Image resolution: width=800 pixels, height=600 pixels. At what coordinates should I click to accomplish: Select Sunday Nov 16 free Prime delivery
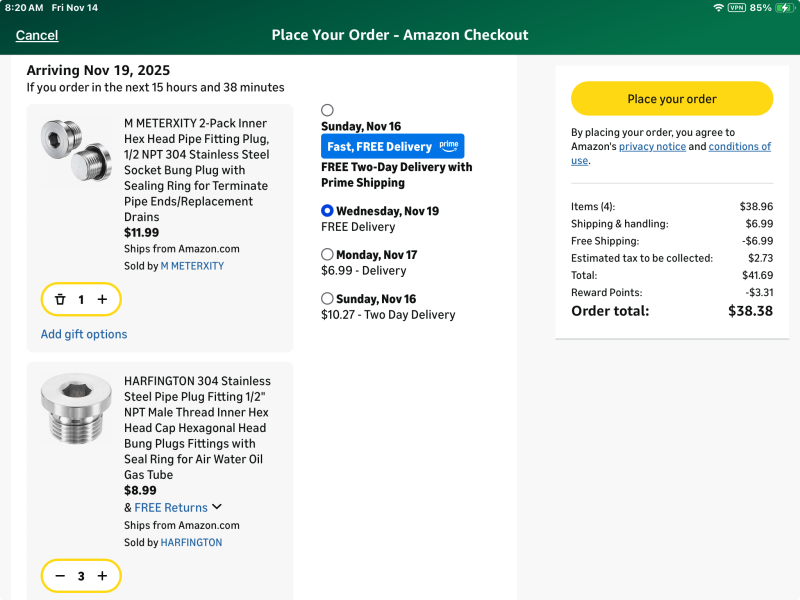tap(327, 110)
